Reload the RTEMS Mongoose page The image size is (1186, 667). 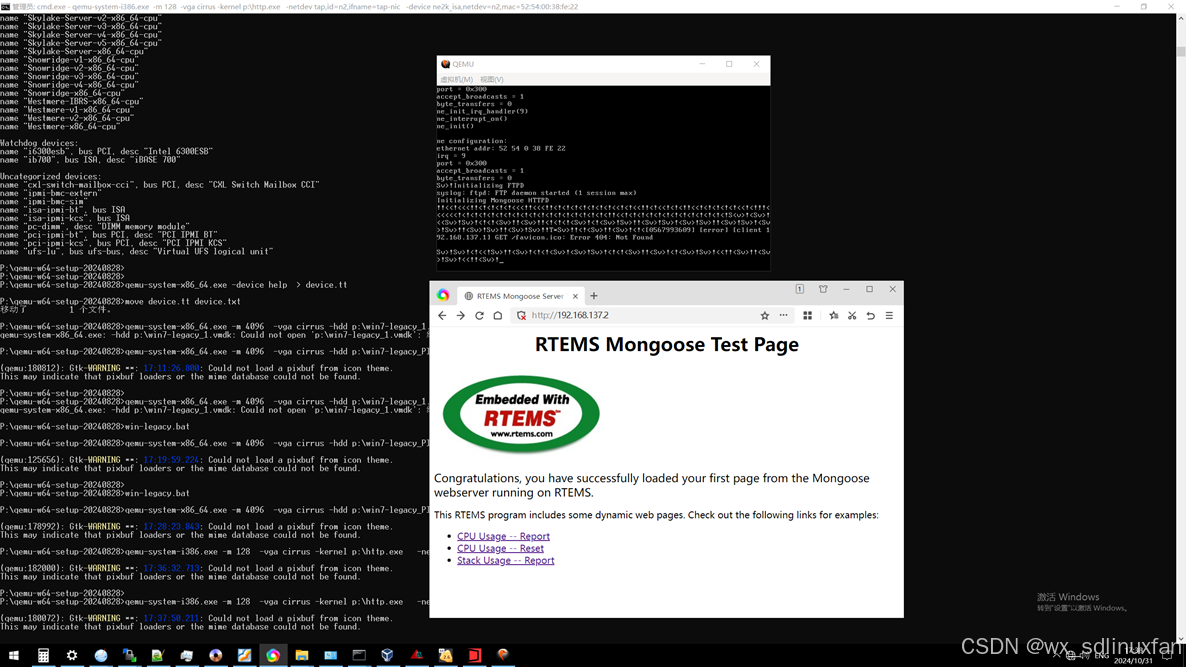[x=479, y=315]
